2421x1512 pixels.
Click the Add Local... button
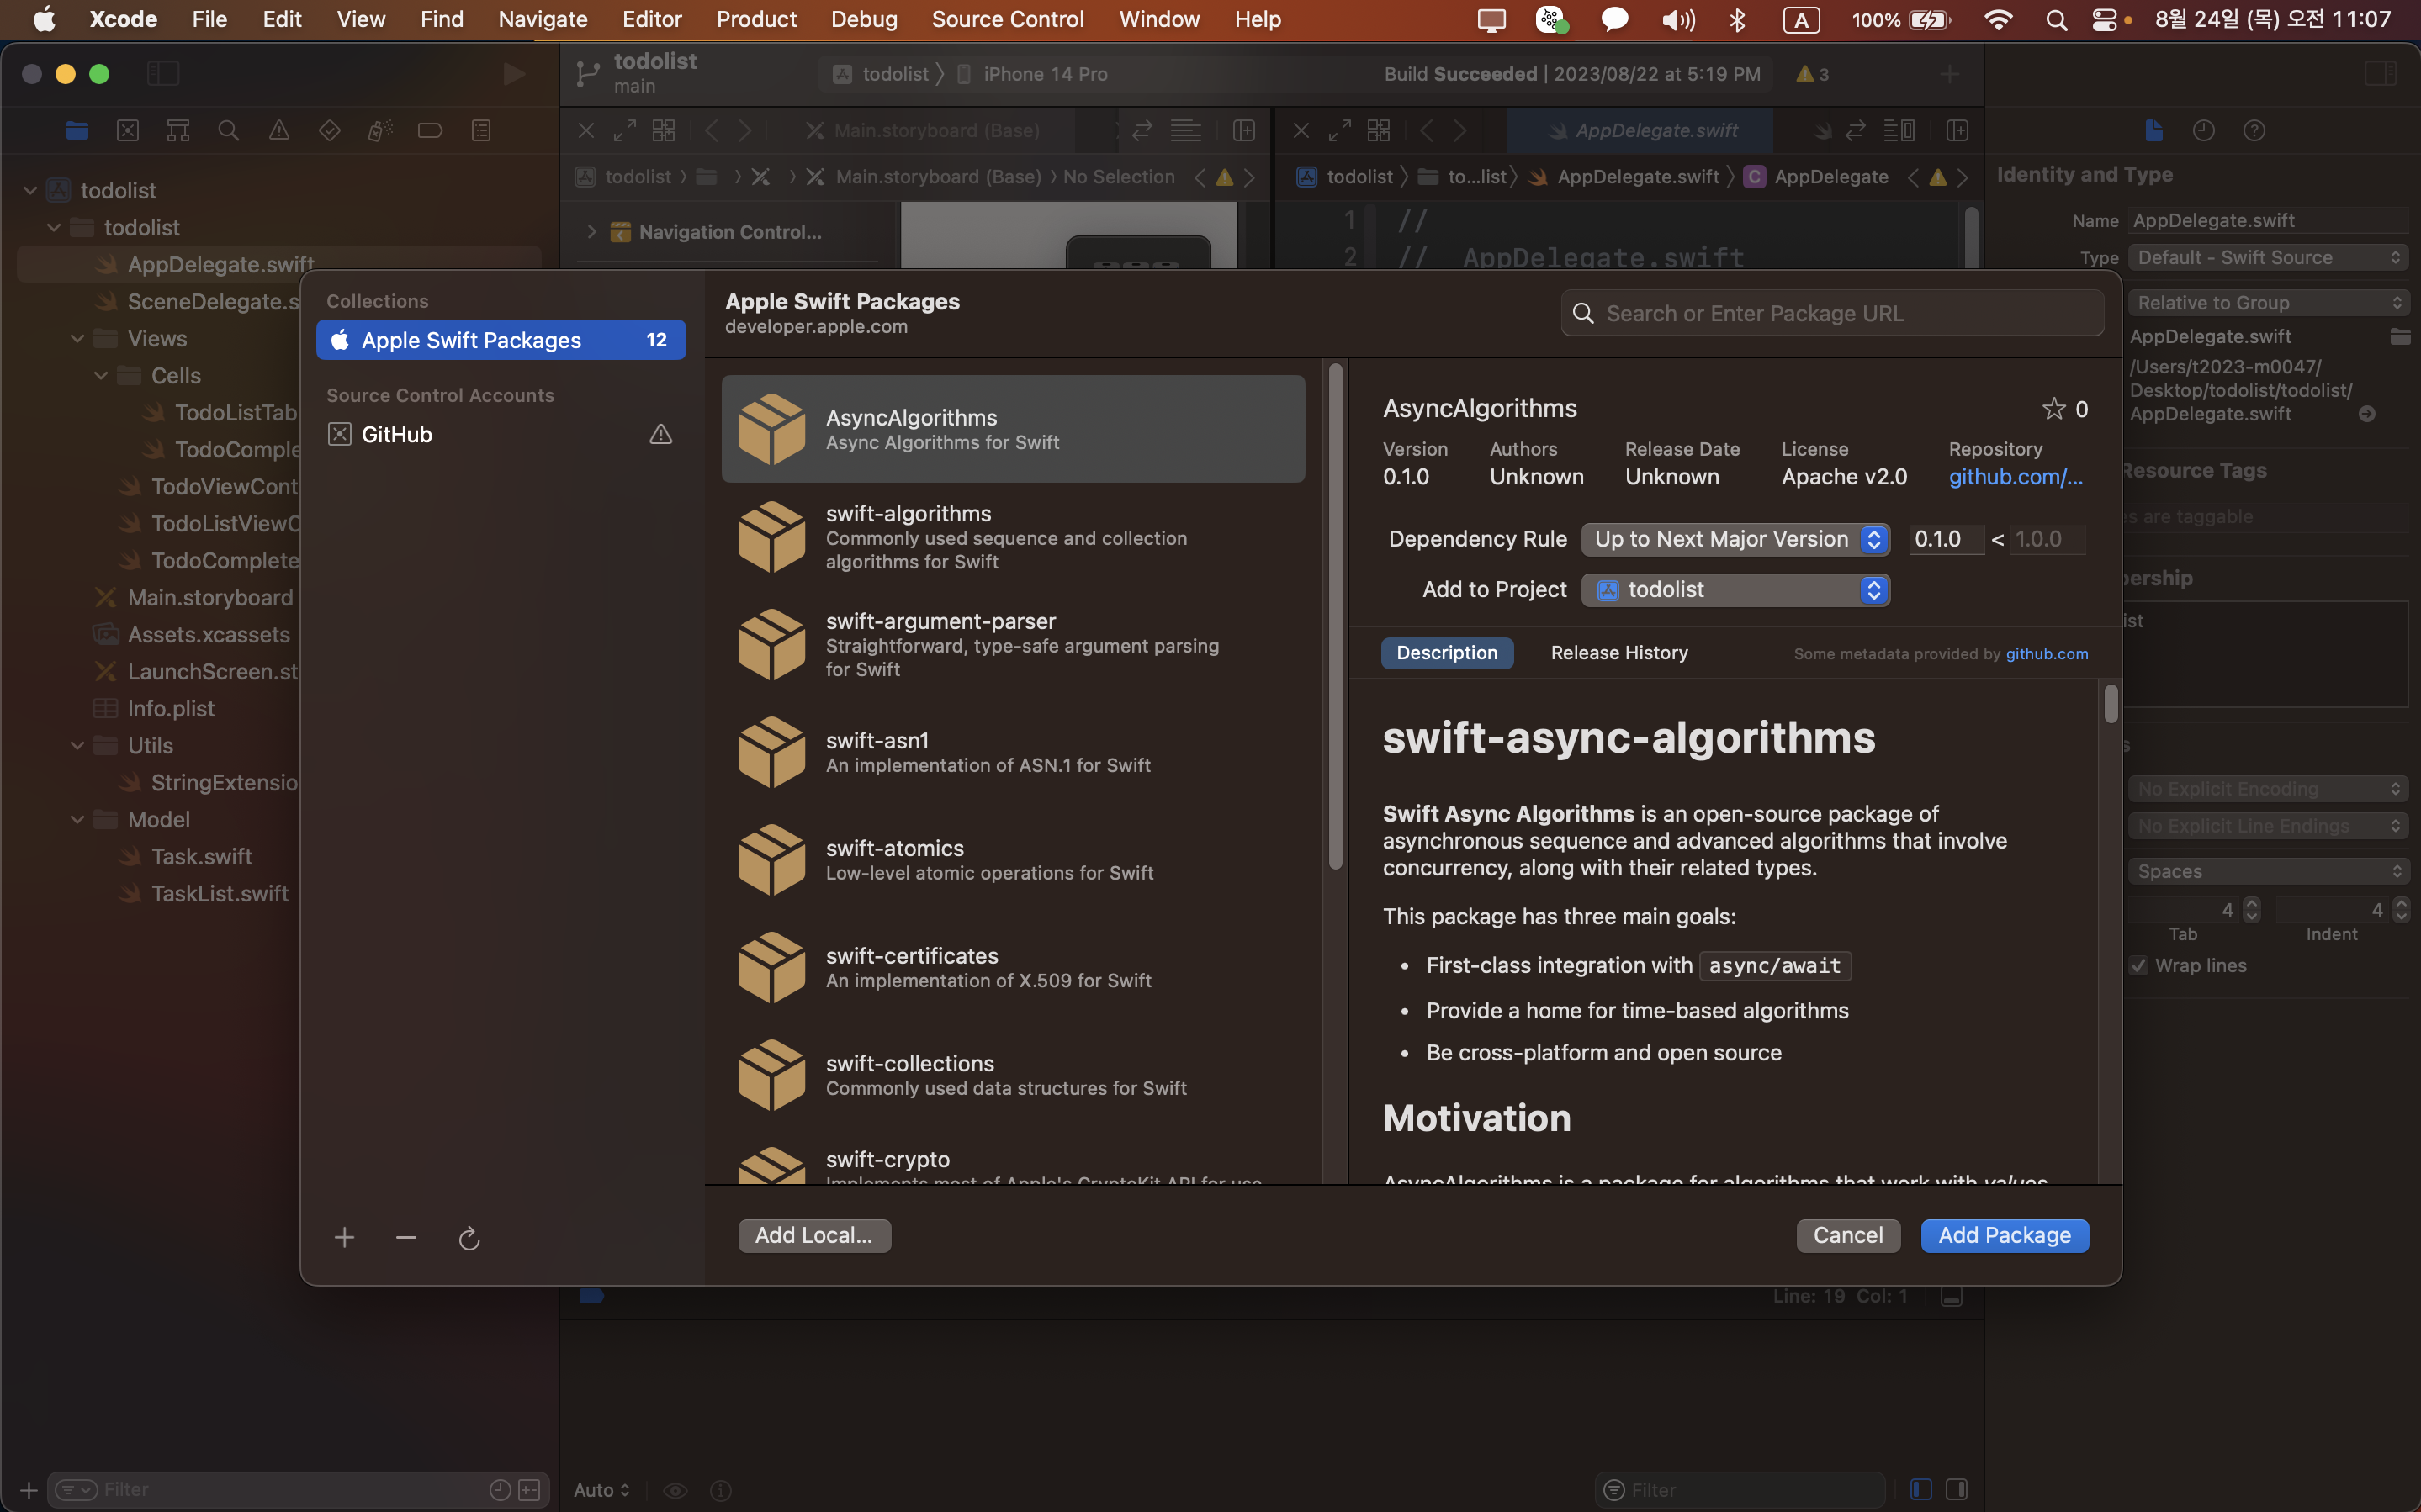point(814,1236)
